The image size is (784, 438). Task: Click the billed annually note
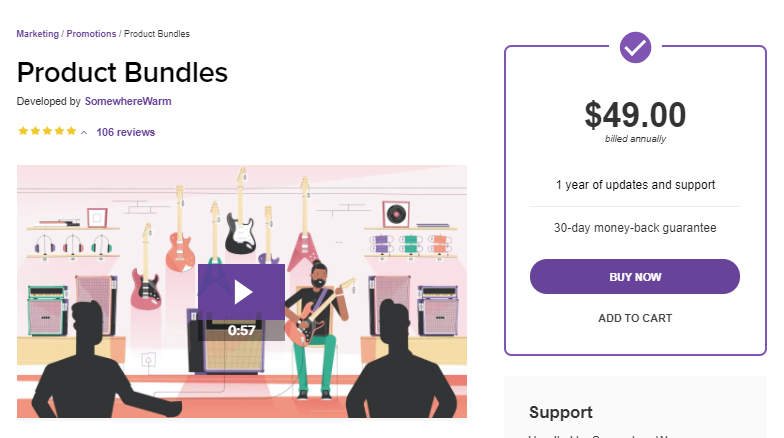pyautogui.click(x=635, y=139)
